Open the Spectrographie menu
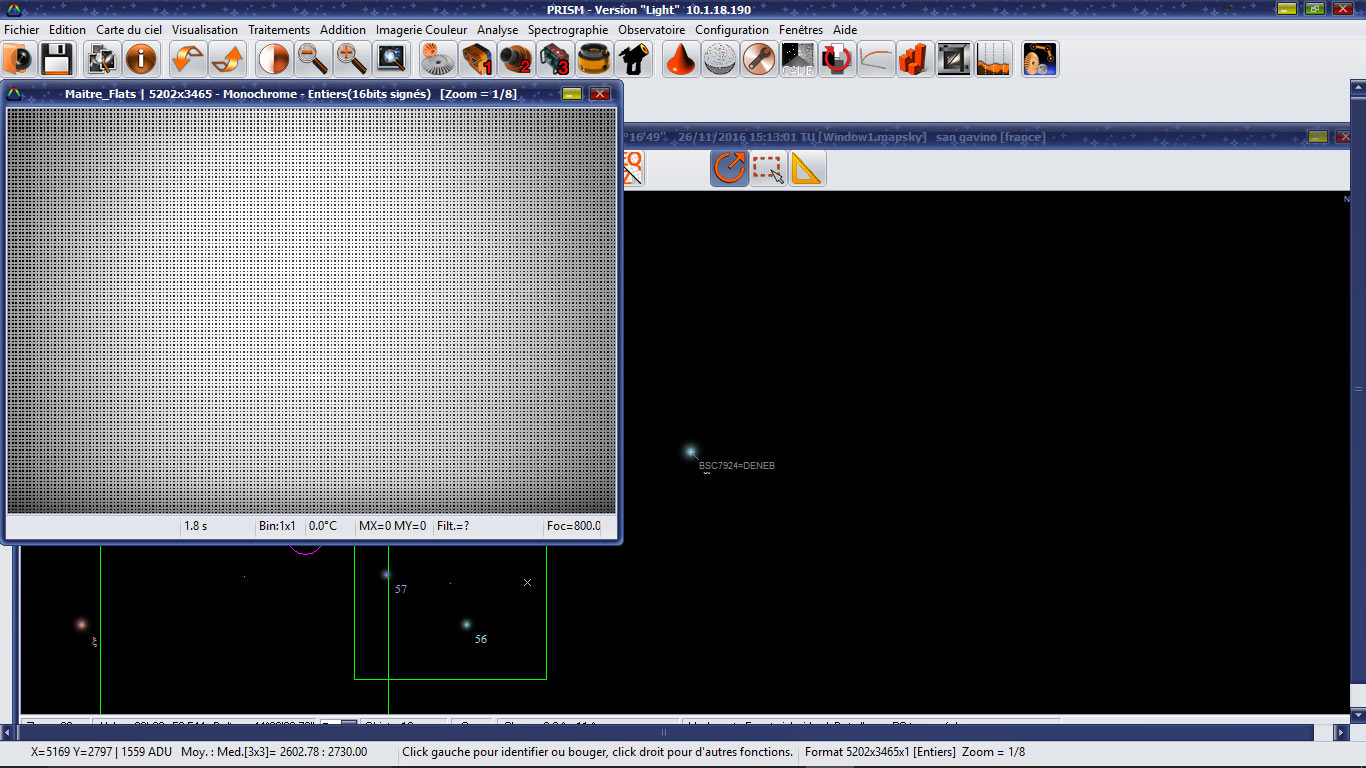The height and width of the screenshot is (768, 1366). tap(568, 30)
